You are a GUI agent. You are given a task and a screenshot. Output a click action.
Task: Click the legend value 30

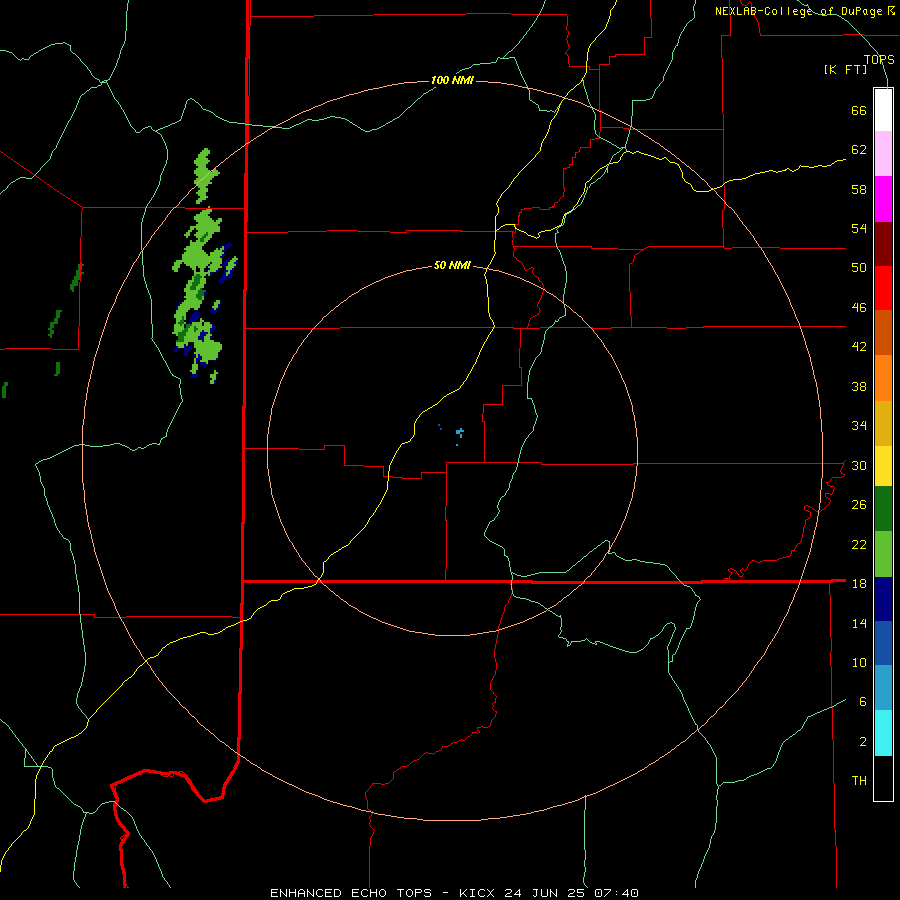859,465
